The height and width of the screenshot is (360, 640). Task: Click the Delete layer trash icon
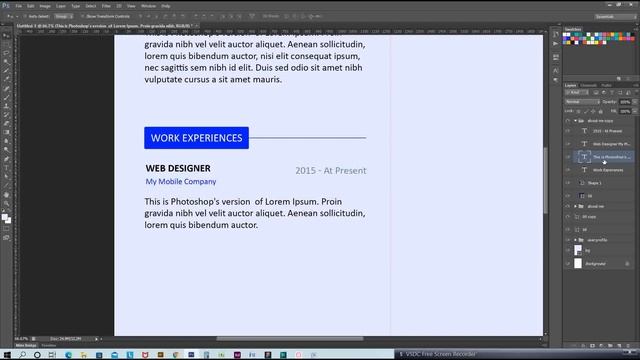(x=628, y=346)
